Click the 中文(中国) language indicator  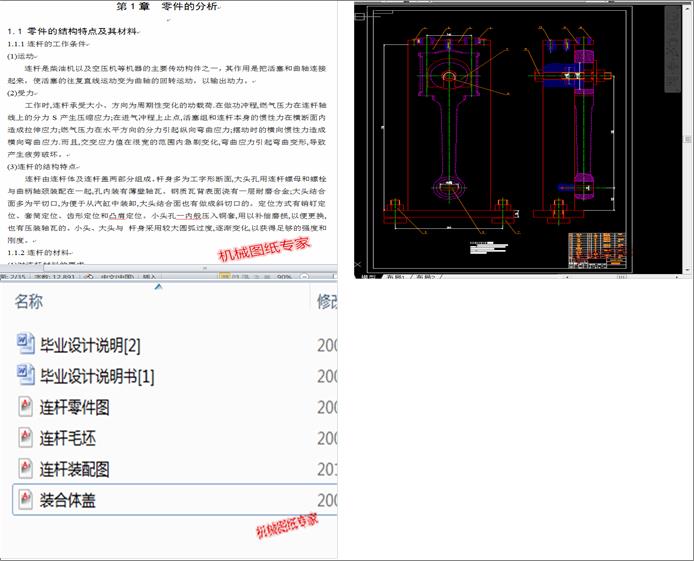click(x=119, y=276)
